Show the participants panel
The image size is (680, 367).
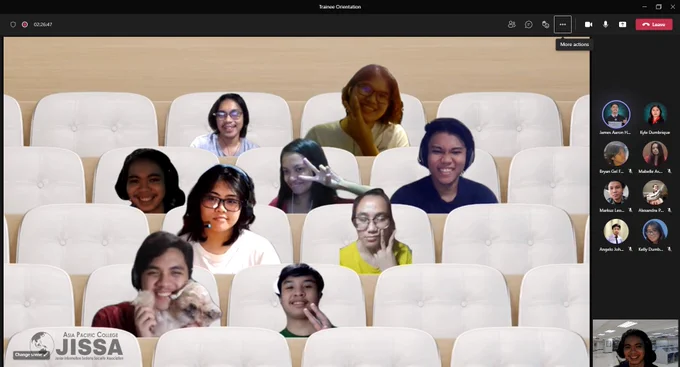[x=512, y=24]
